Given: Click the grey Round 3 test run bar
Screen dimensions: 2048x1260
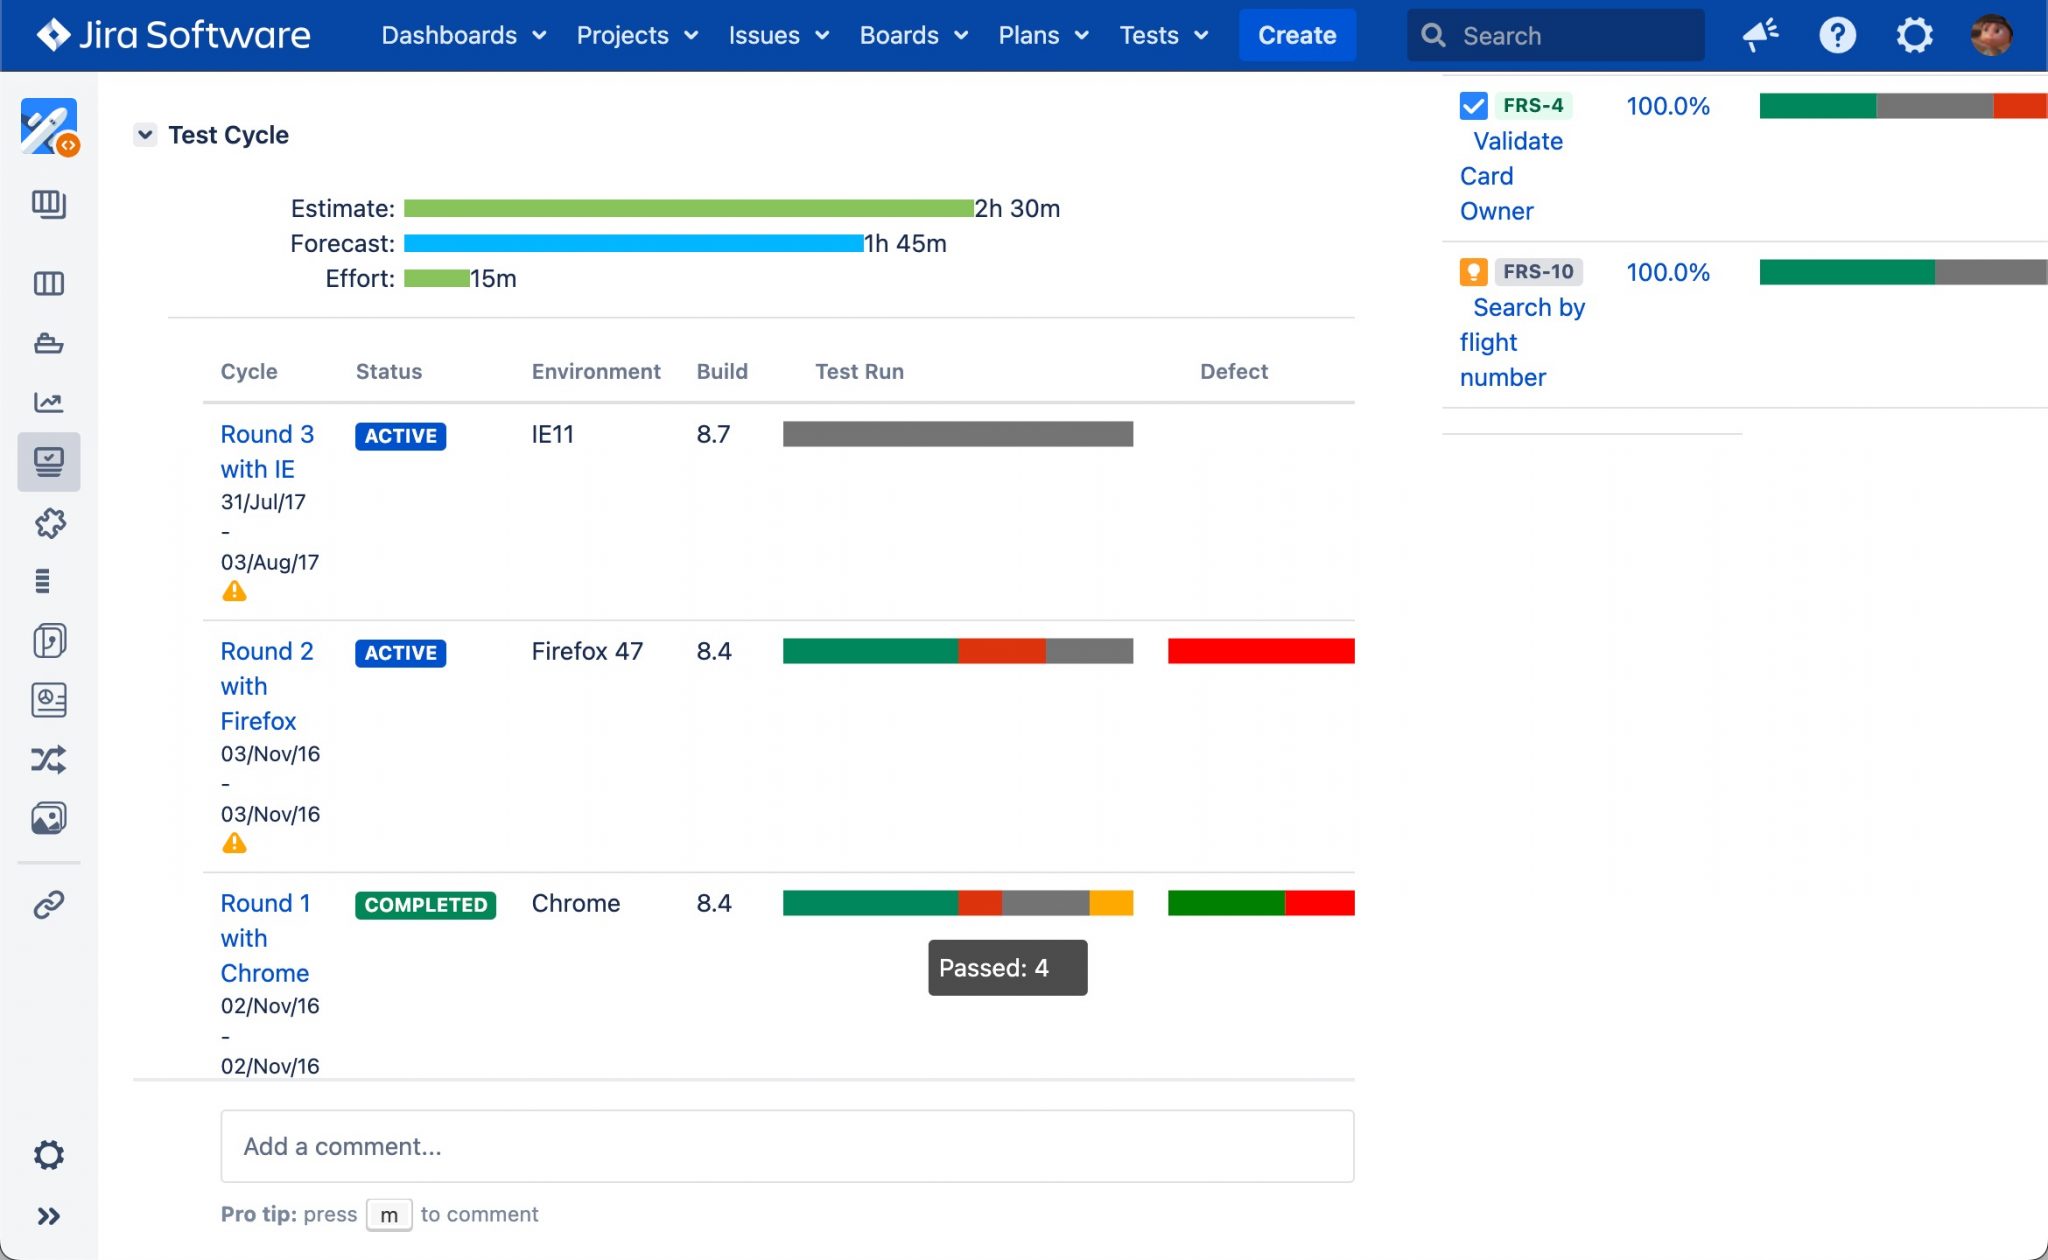Looking at the screenshot, I should pos(957,434).
